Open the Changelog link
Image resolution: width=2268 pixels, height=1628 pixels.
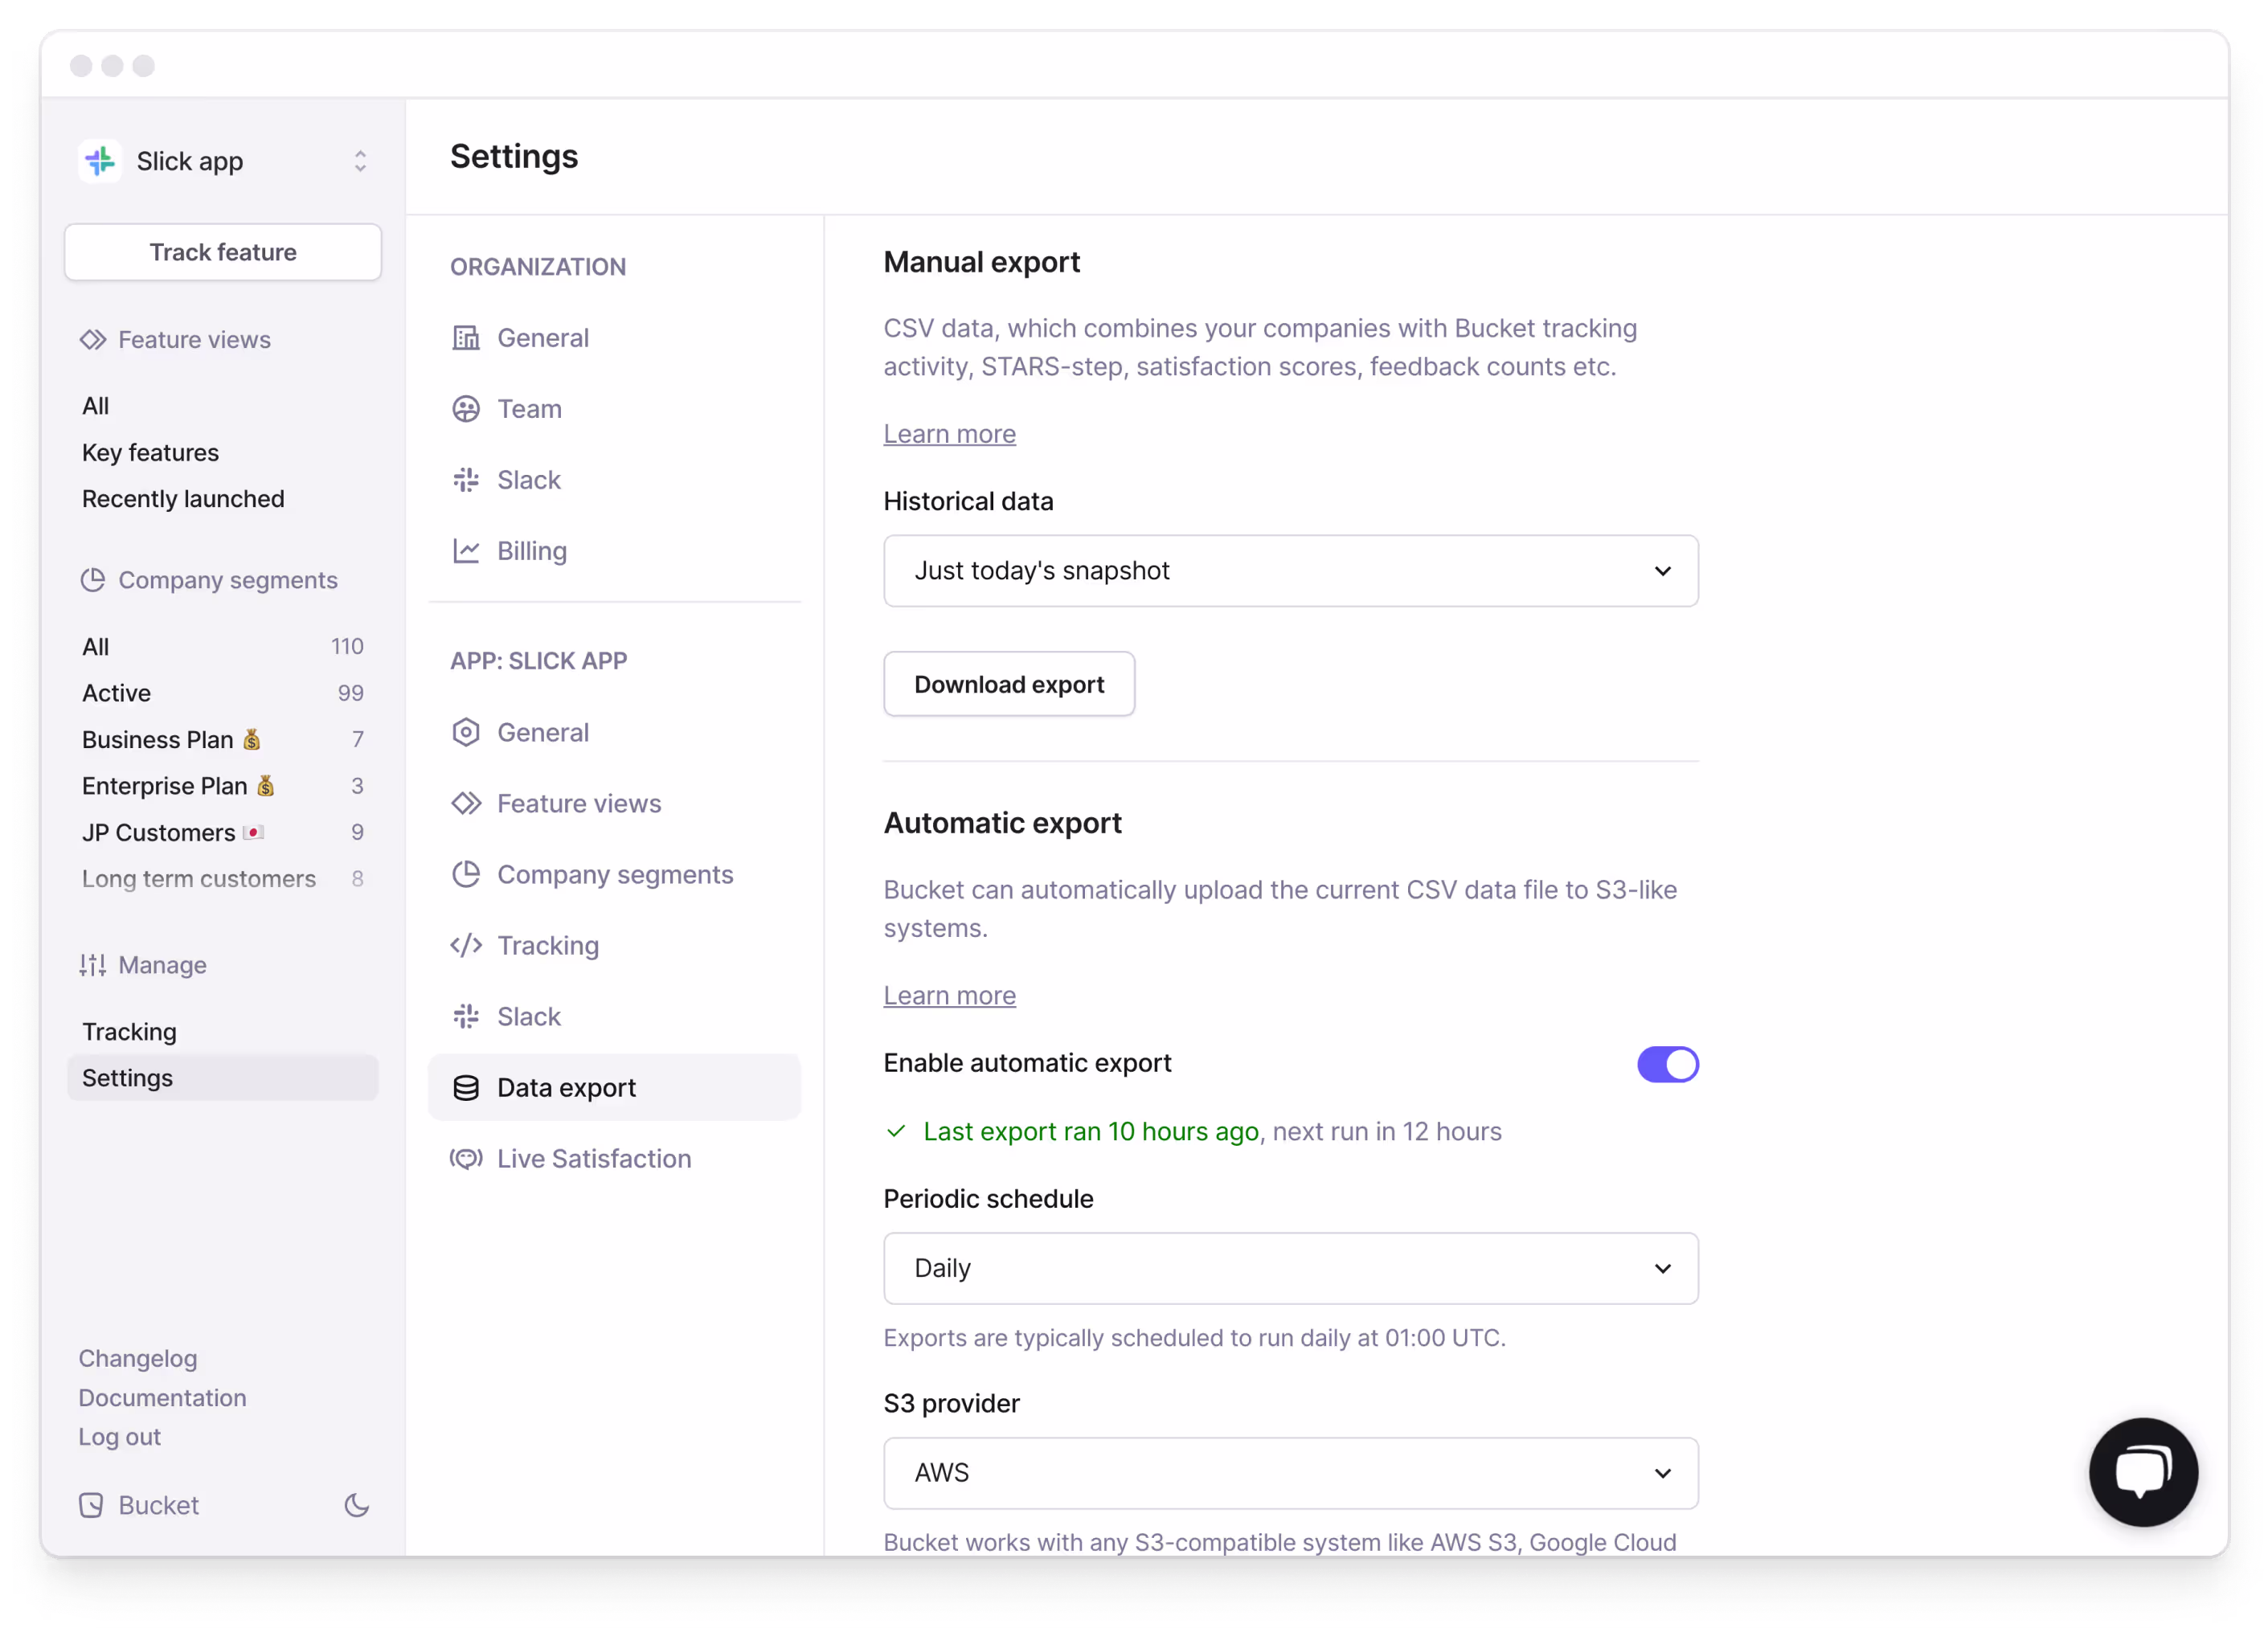point(138,1358)
